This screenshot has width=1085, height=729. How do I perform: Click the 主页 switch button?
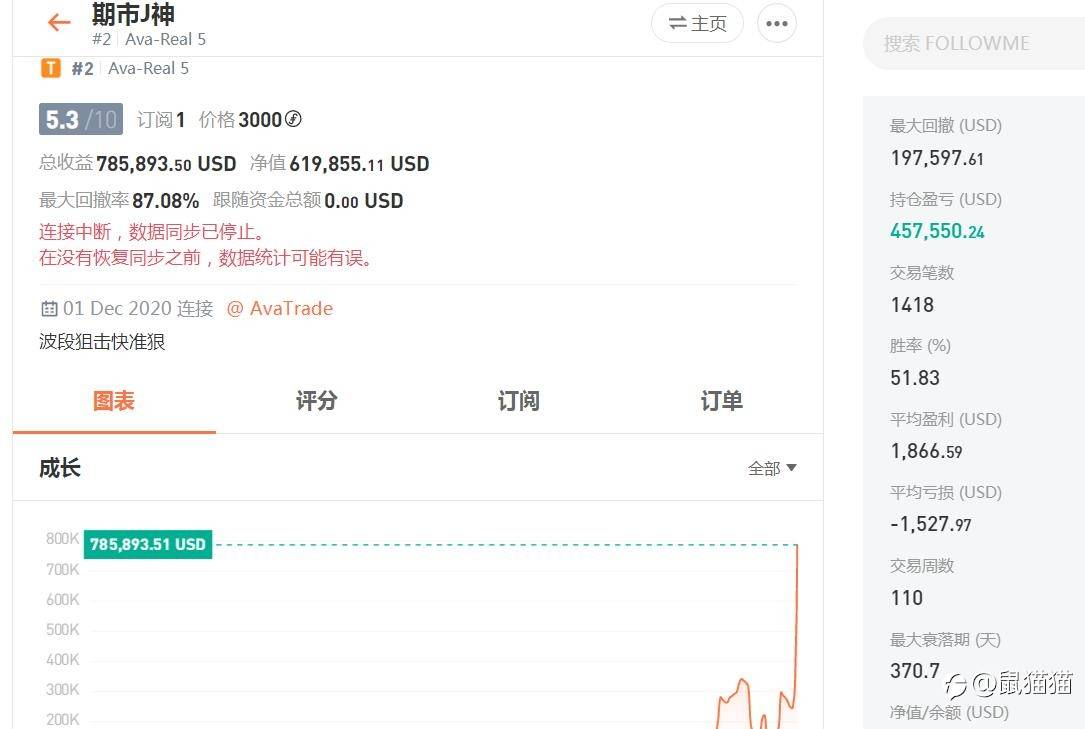point(697,24)
